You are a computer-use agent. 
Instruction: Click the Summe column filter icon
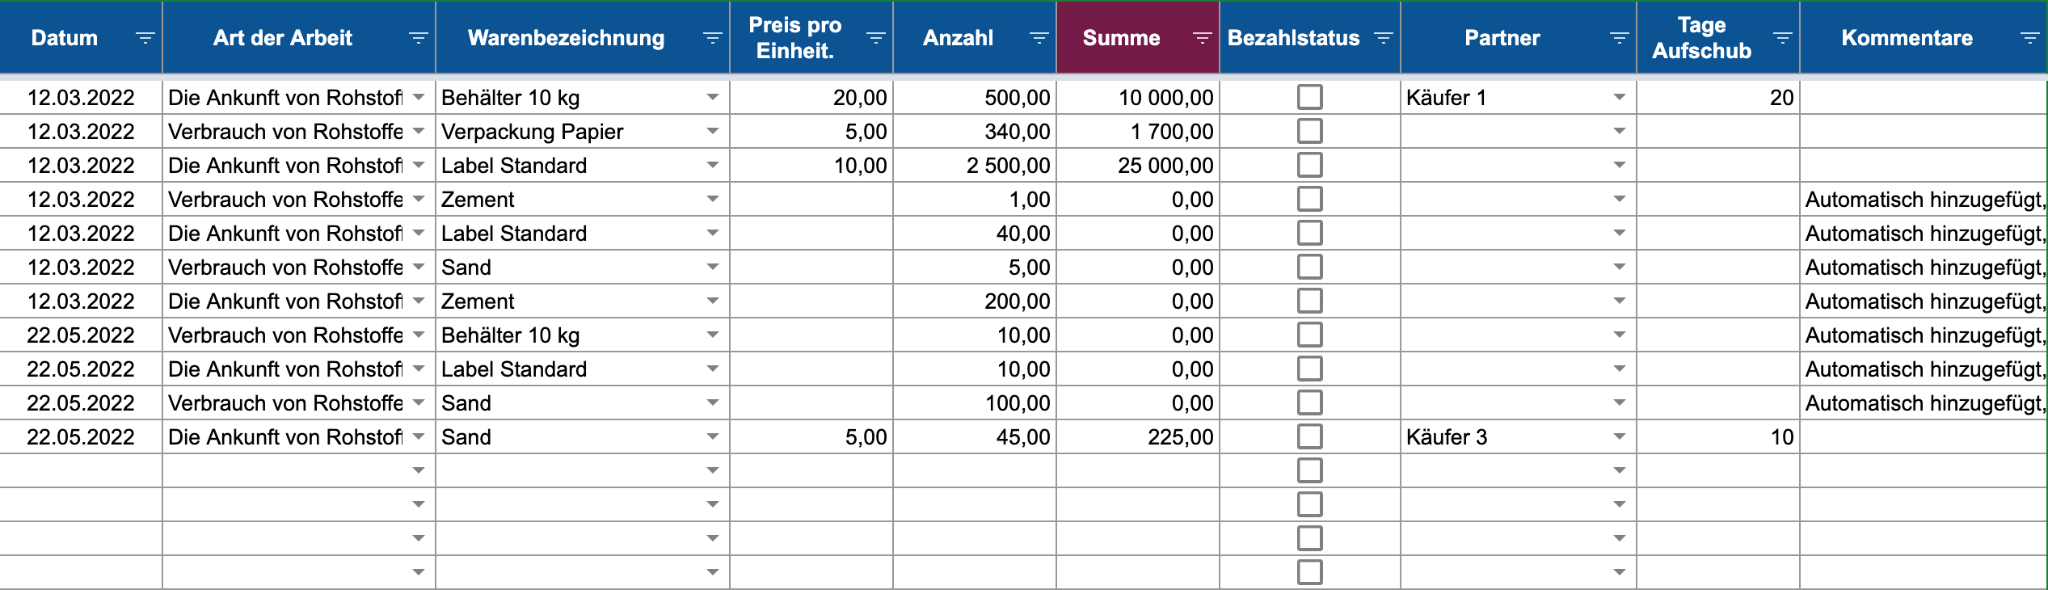1202,38
